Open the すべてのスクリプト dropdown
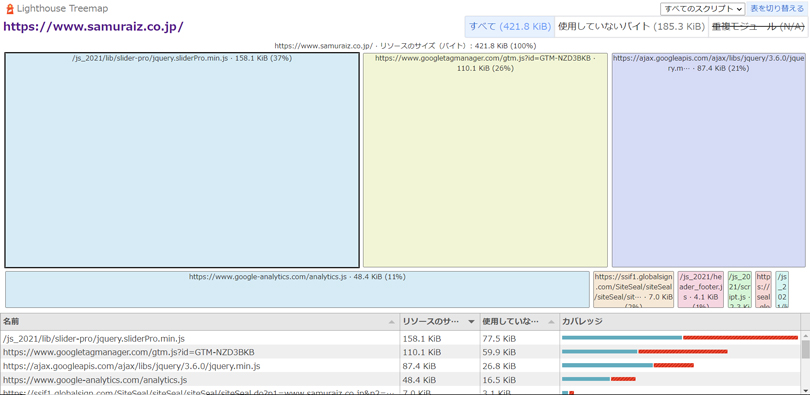Viewport: 810px width, 395px height. (703, 9)
